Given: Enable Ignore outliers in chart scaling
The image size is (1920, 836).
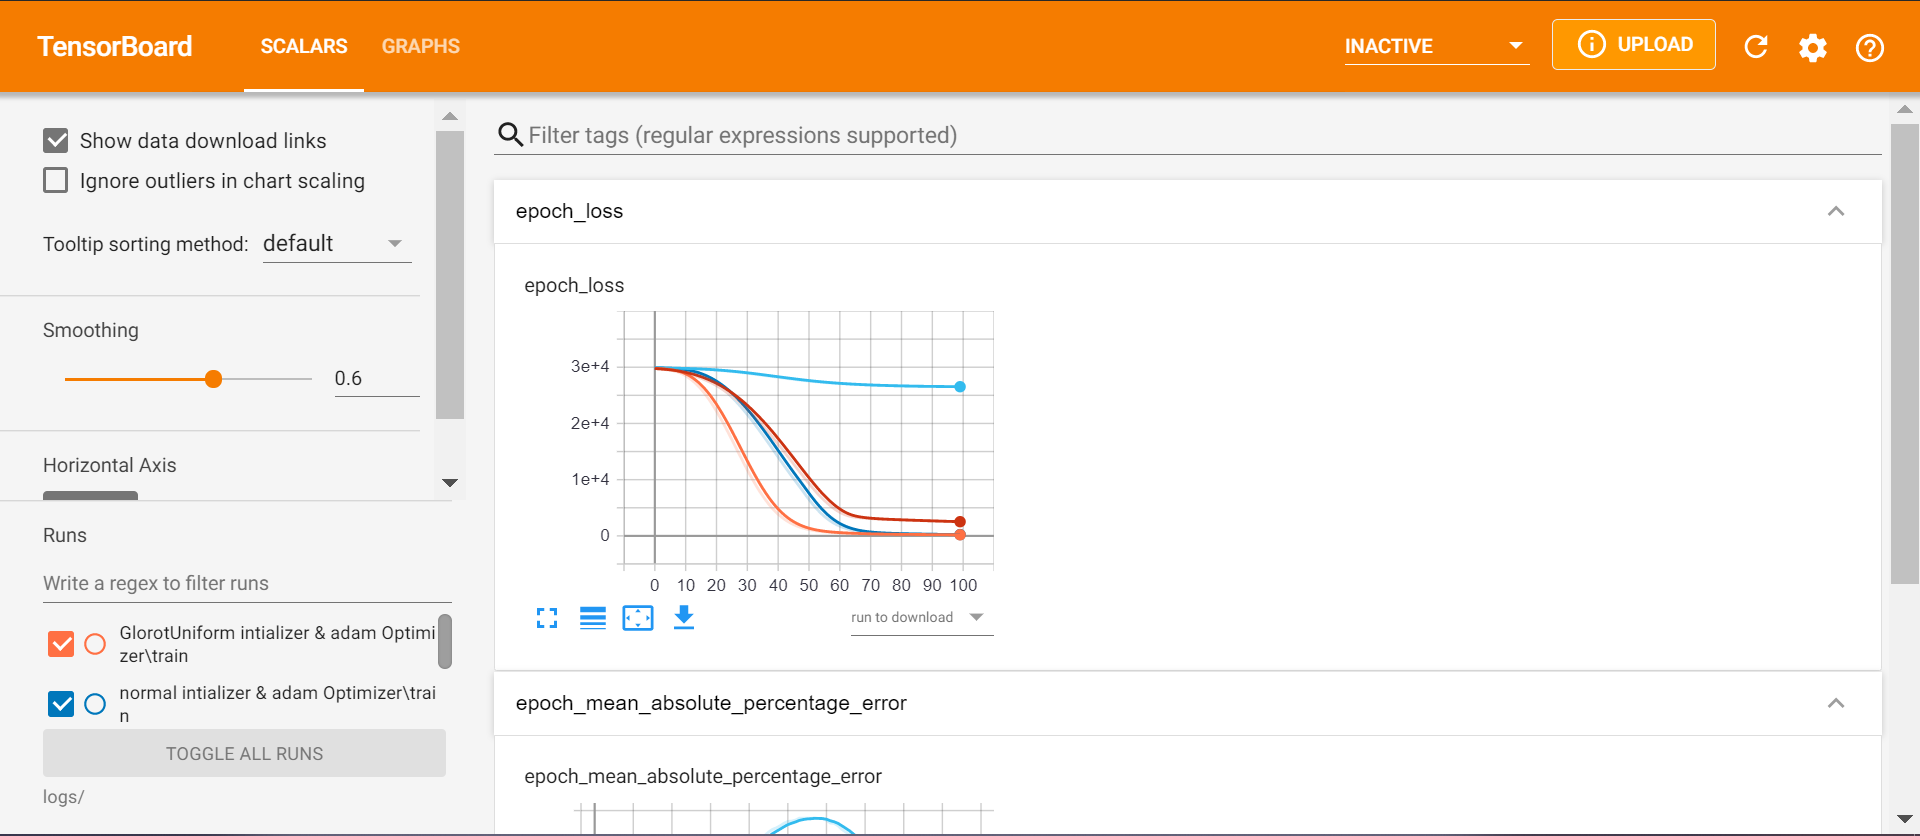Looking at the screenshot, I should 56,181.
